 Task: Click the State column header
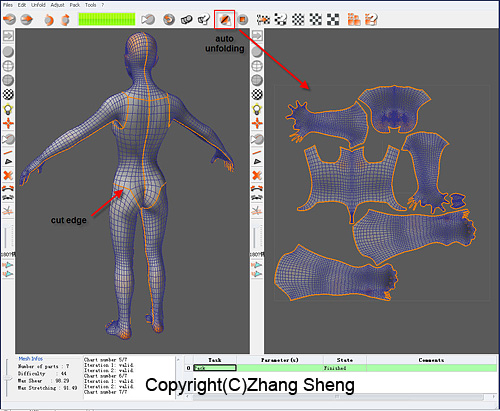coord(345,360)
